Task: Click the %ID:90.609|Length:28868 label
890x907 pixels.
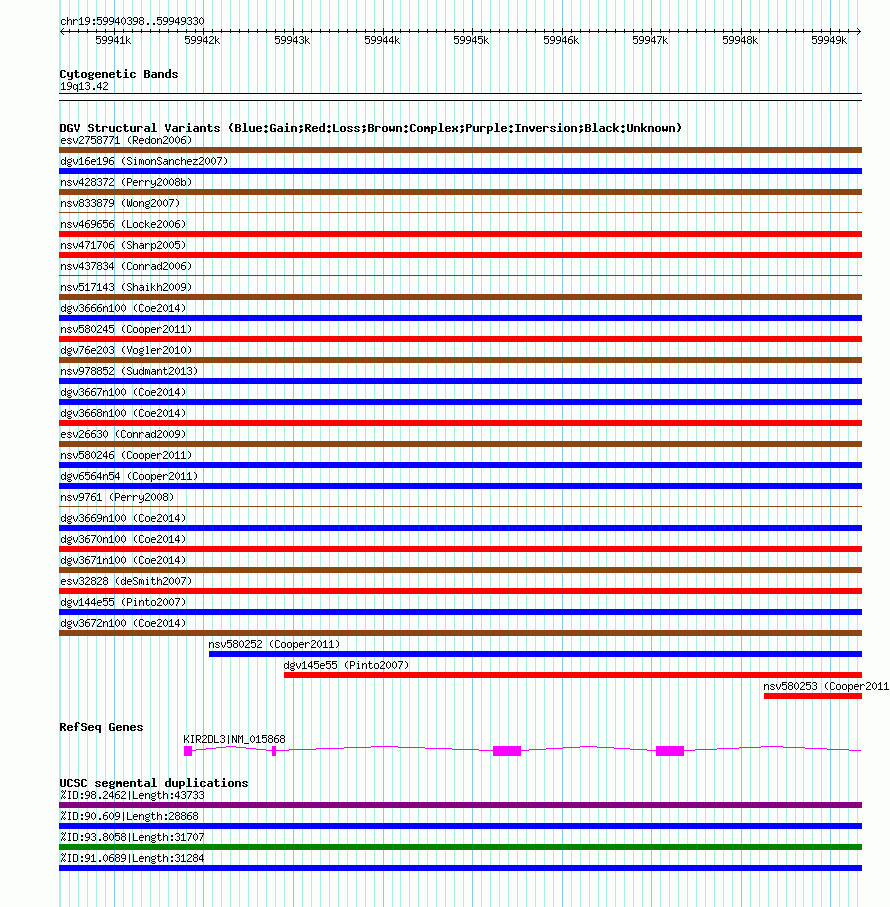Action: pyautogui.click(x=129, y=816)
